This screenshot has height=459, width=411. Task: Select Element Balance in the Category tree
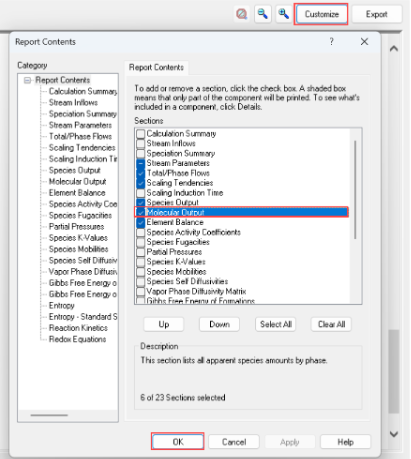click(x=77, y=193)
